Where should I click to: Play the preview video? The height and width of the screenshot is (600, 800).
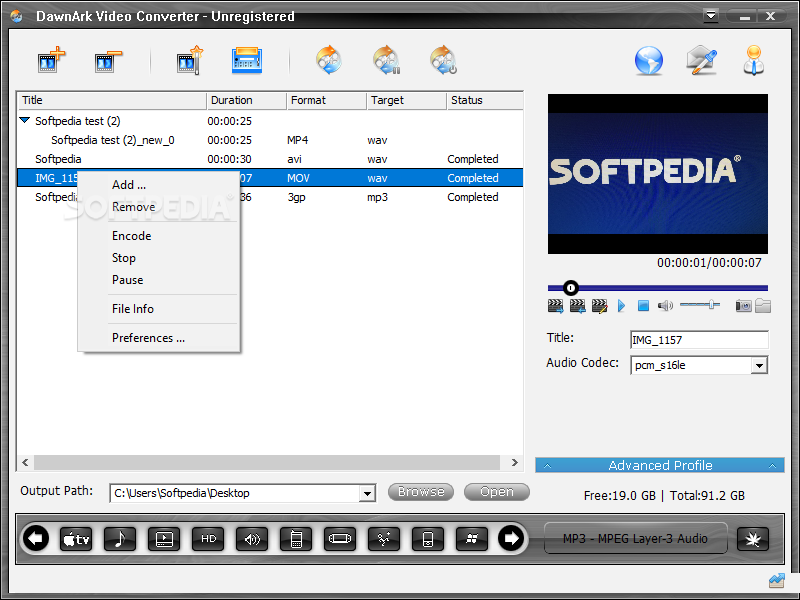pyautogui.click(x=621, y=306)
